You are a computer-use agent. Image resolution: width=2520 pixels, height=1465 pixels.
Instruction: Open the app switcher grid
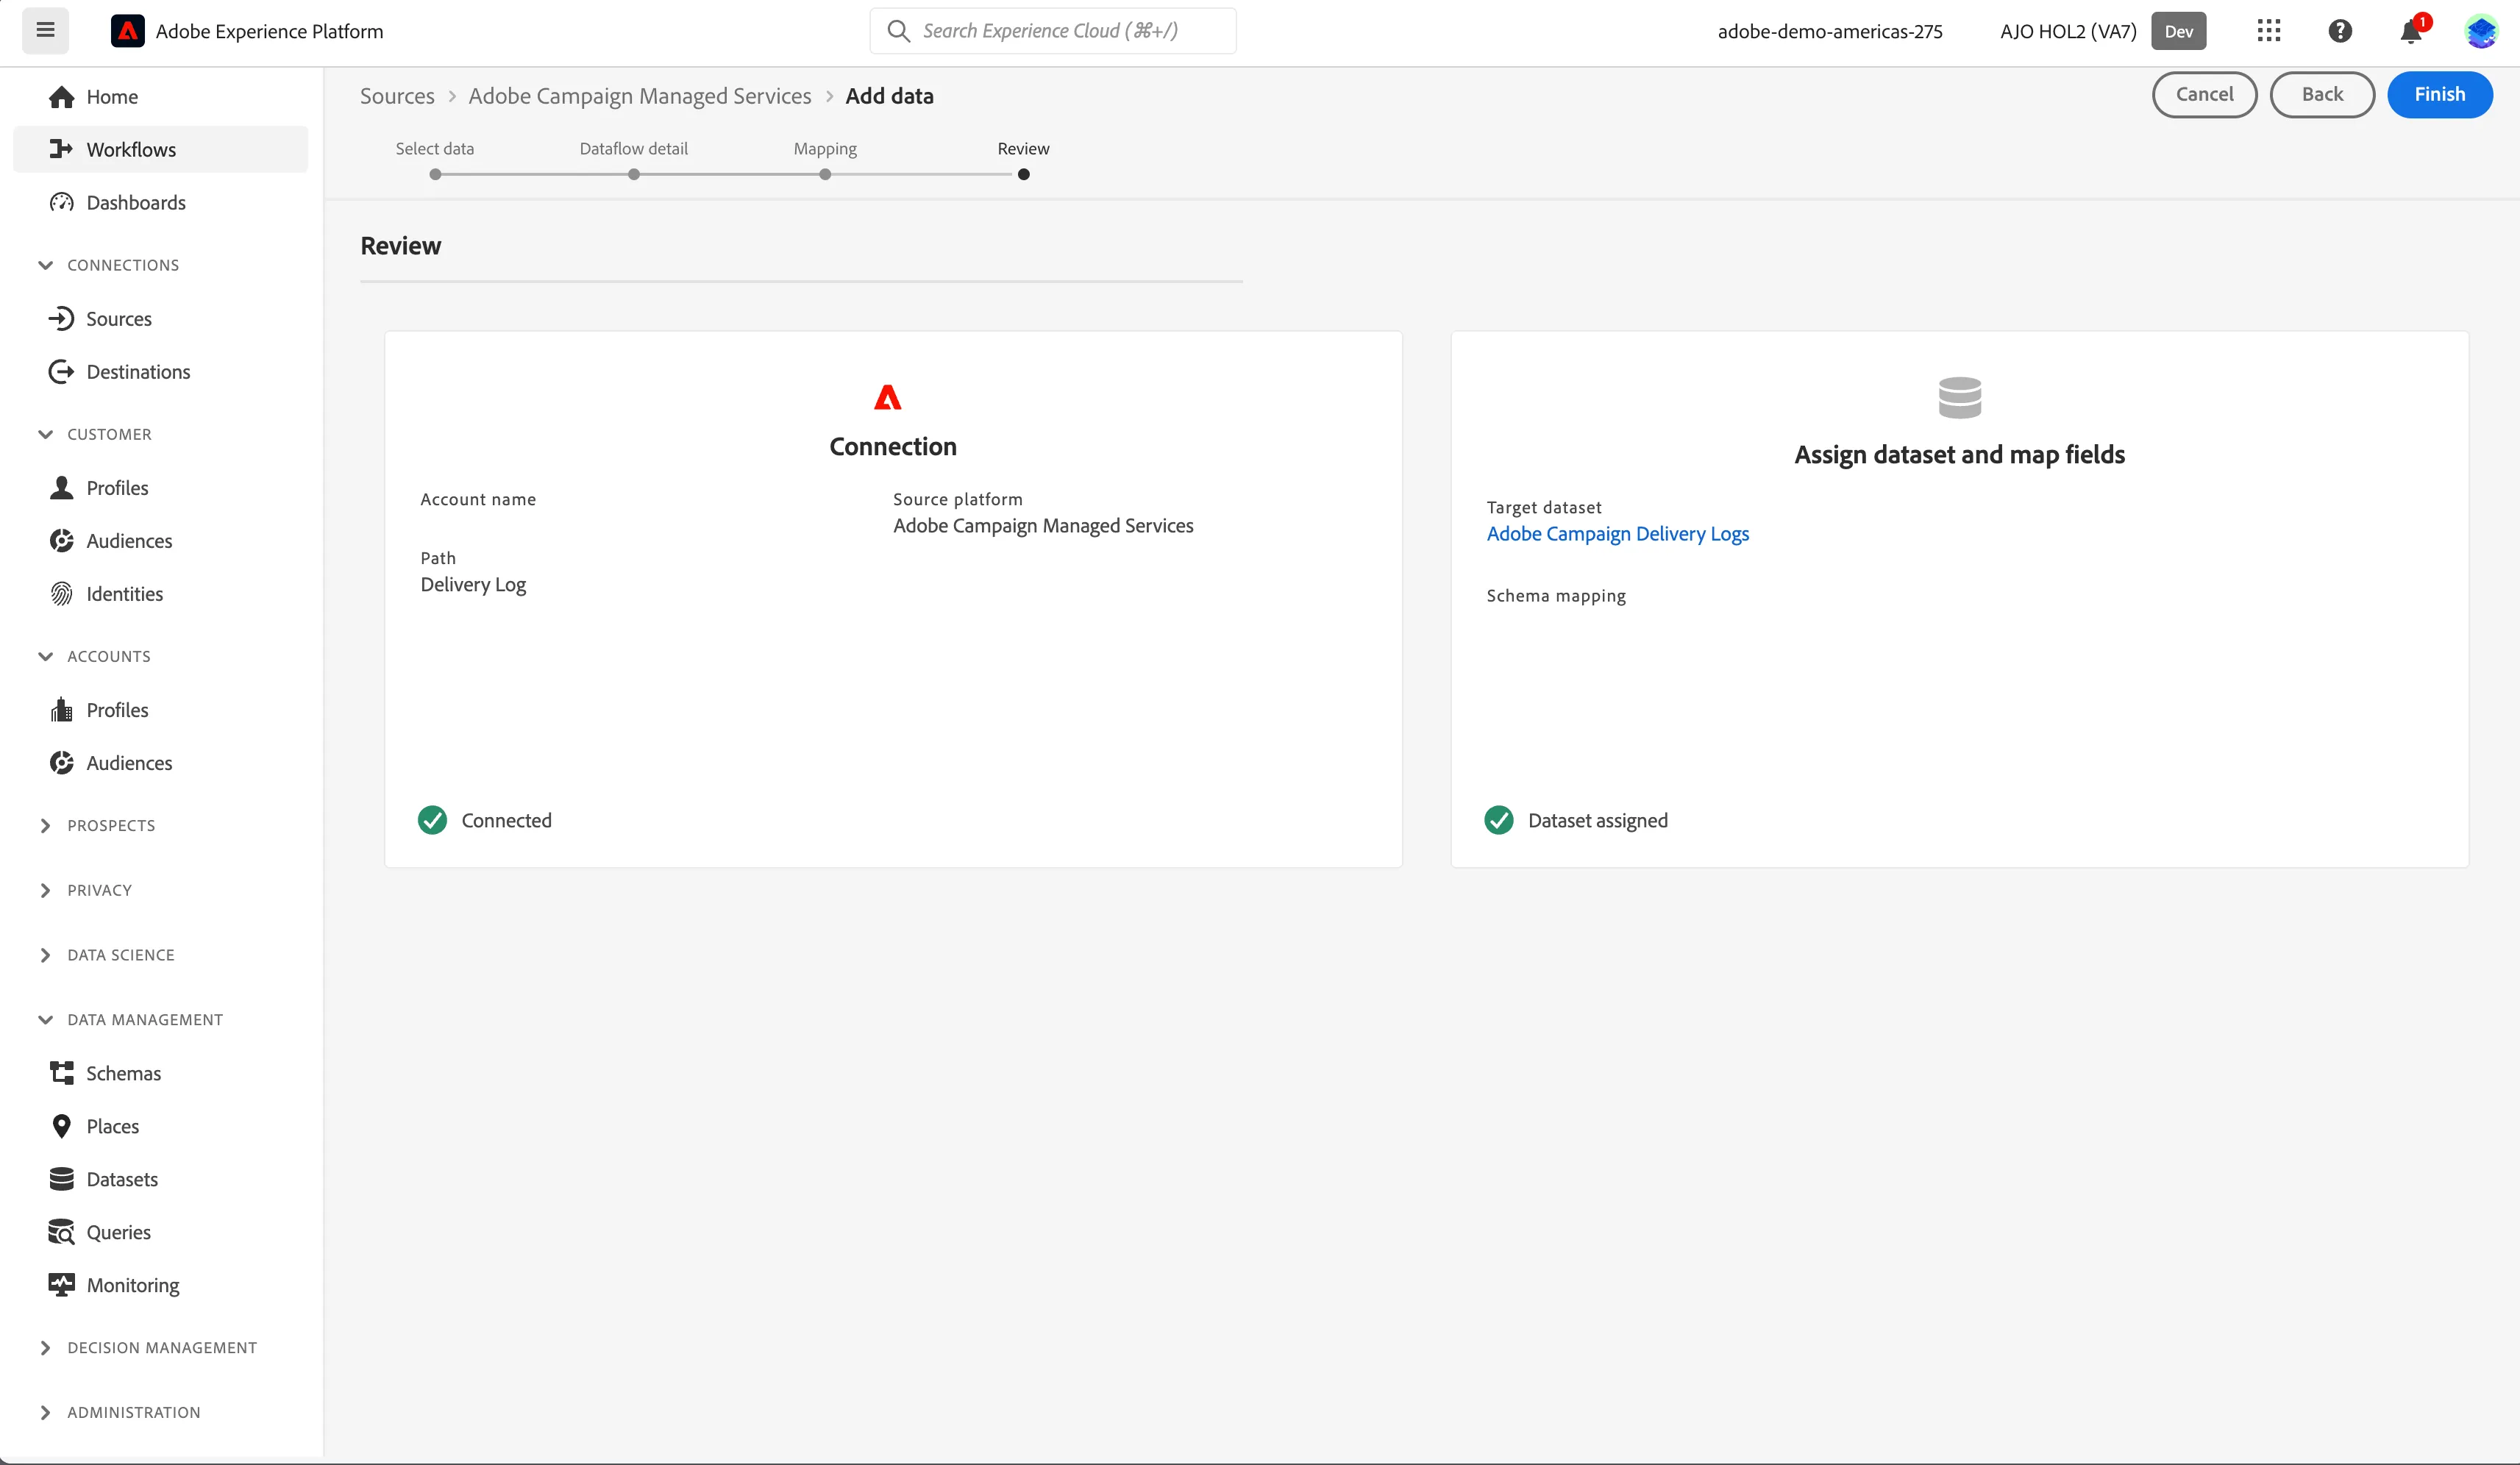tap(2268, 30)
